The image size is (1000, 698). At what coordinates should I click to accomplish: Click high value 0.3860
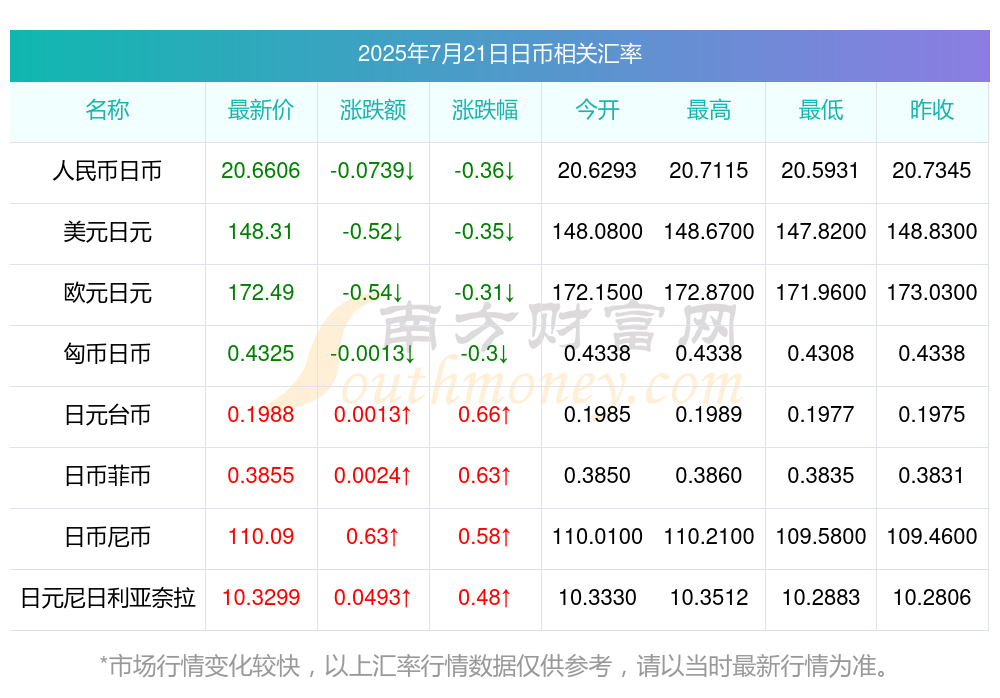click(x=709, y=476)
